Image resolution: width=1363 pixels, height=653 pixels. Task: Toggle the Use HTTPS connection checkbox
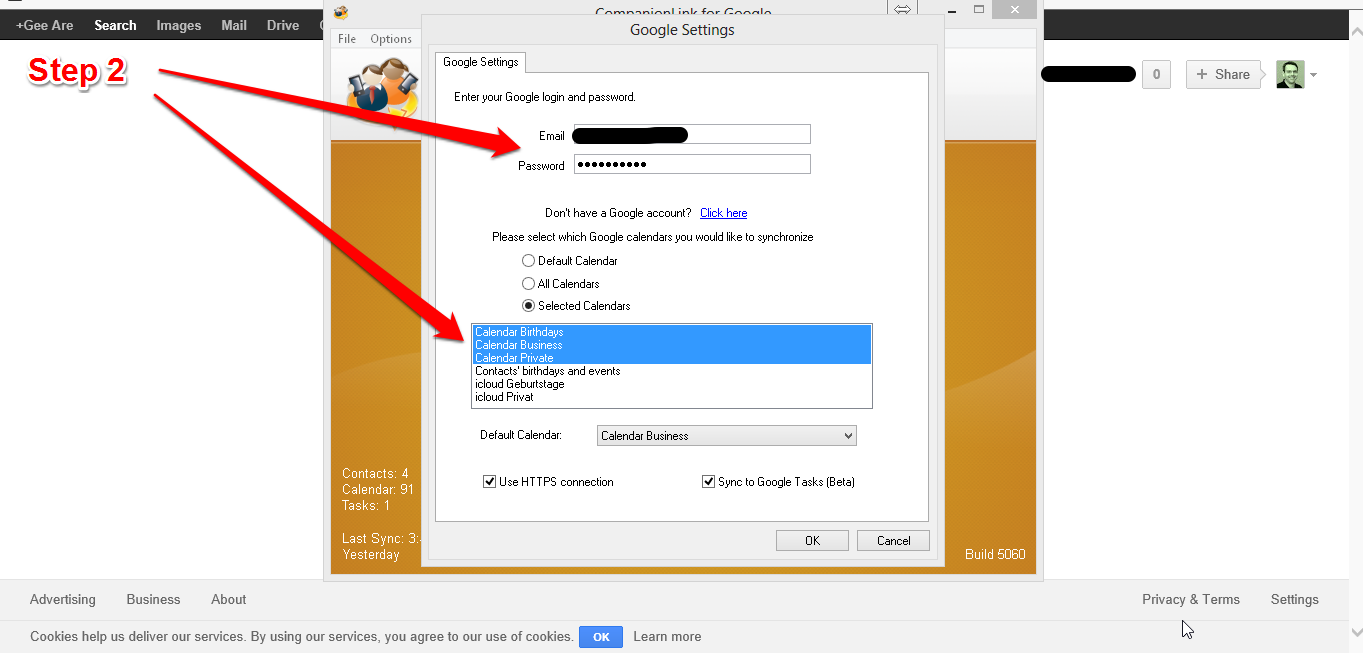point(490,482)
